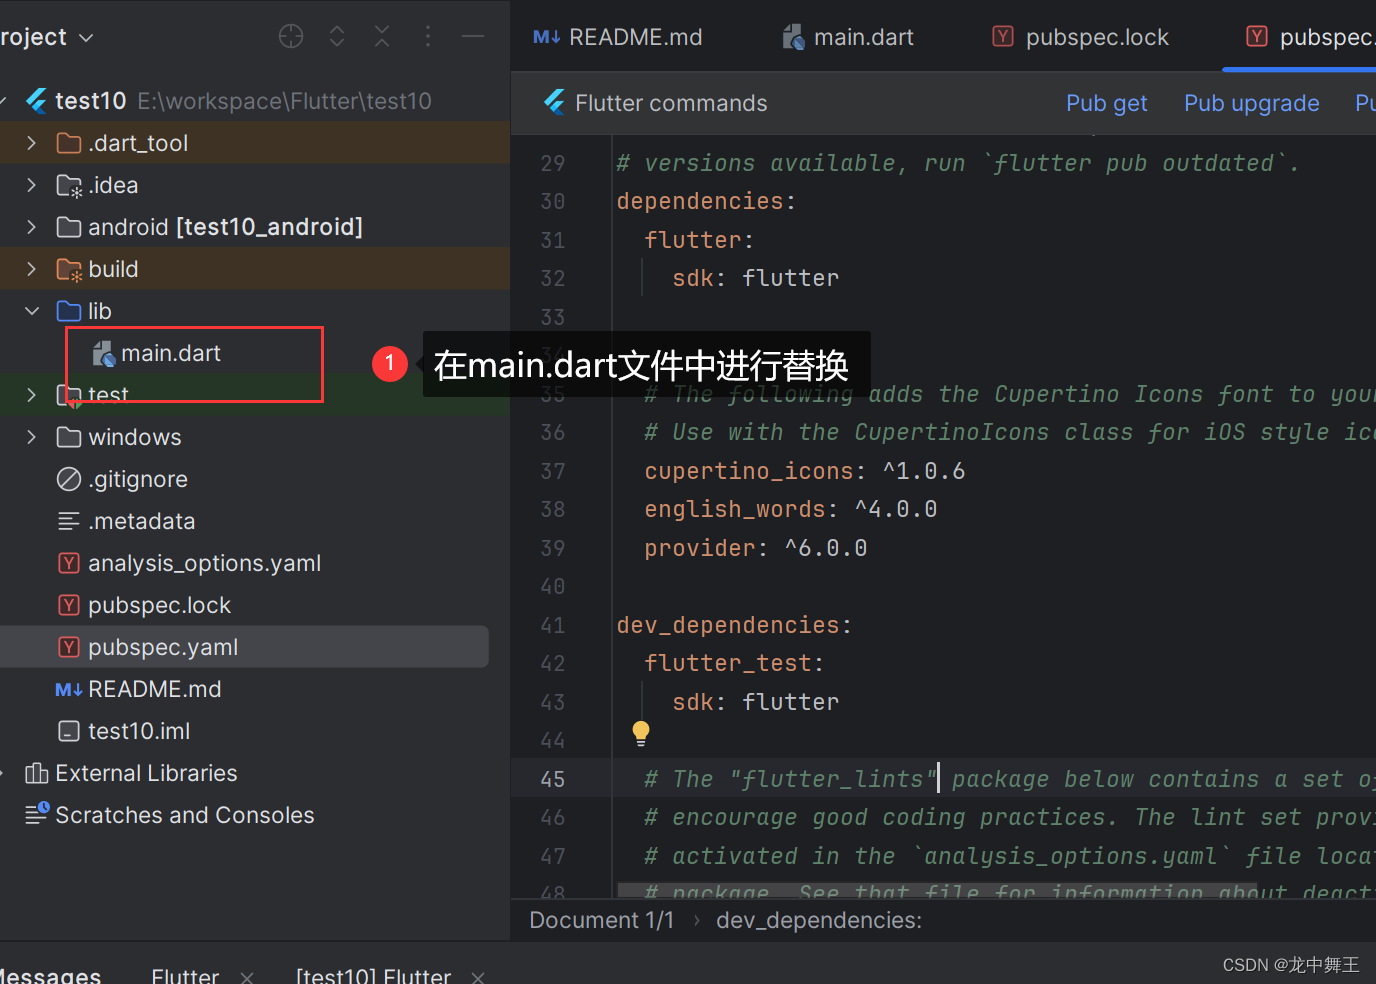Click the analysis_options.yaml YAML icon

tap(69, 563)
